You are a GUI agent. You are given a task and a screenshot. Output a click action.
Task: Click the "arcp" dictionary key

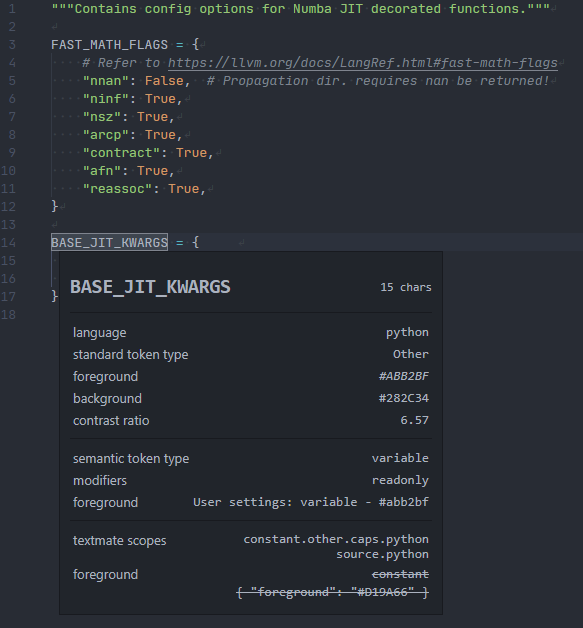(x=106, y=135)
